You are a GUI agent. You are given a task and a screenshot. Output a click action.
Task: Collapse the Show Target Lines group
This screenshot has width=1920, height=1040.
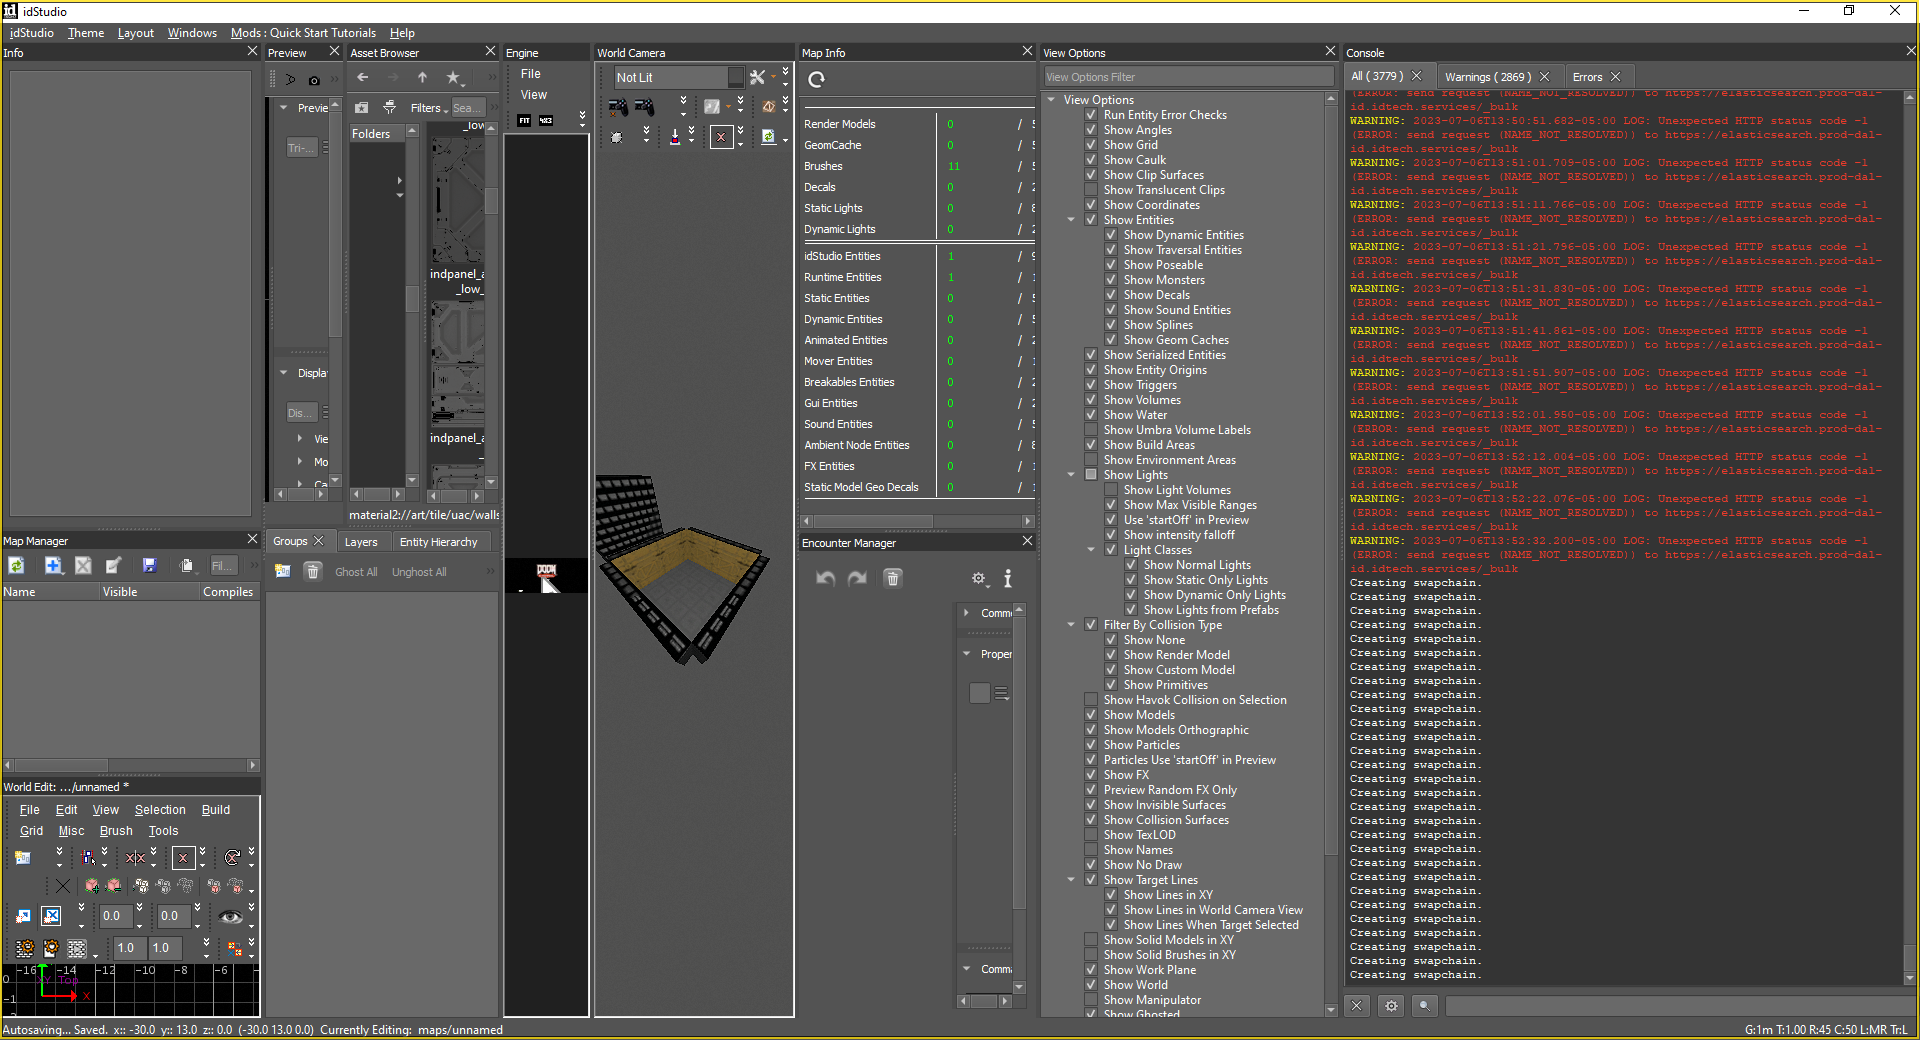[1072, 880]
